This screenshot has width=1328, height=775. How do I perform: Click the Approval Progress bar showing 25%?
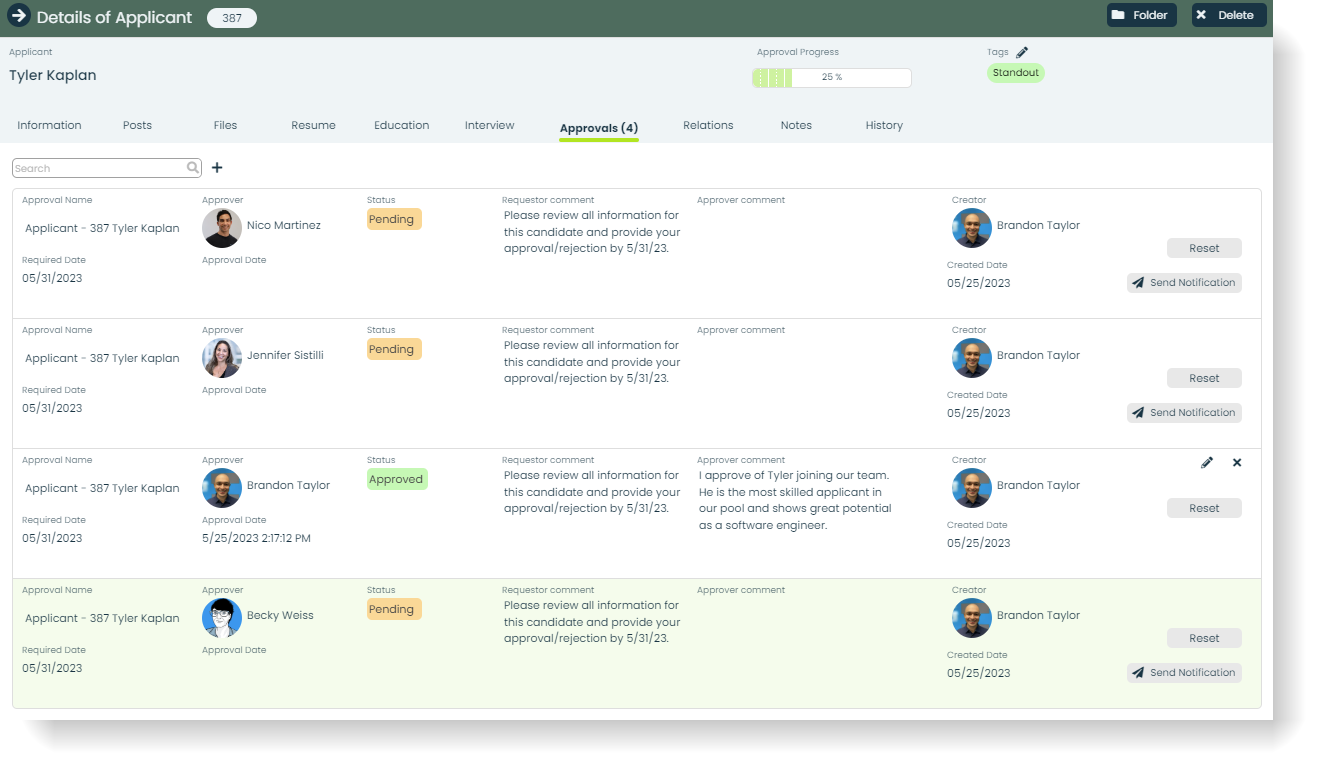click(831, 77)
